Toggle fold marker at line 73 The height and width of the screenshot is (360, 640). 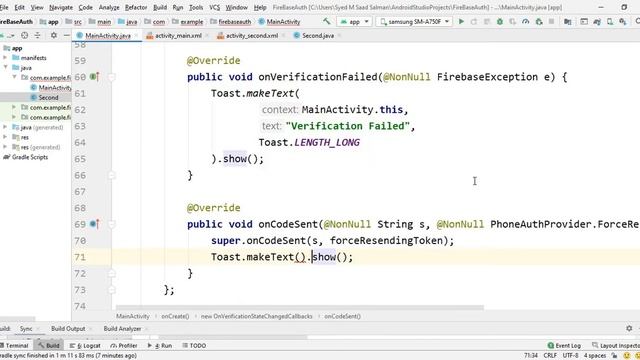pyautogui.click(x=111, y=289)
